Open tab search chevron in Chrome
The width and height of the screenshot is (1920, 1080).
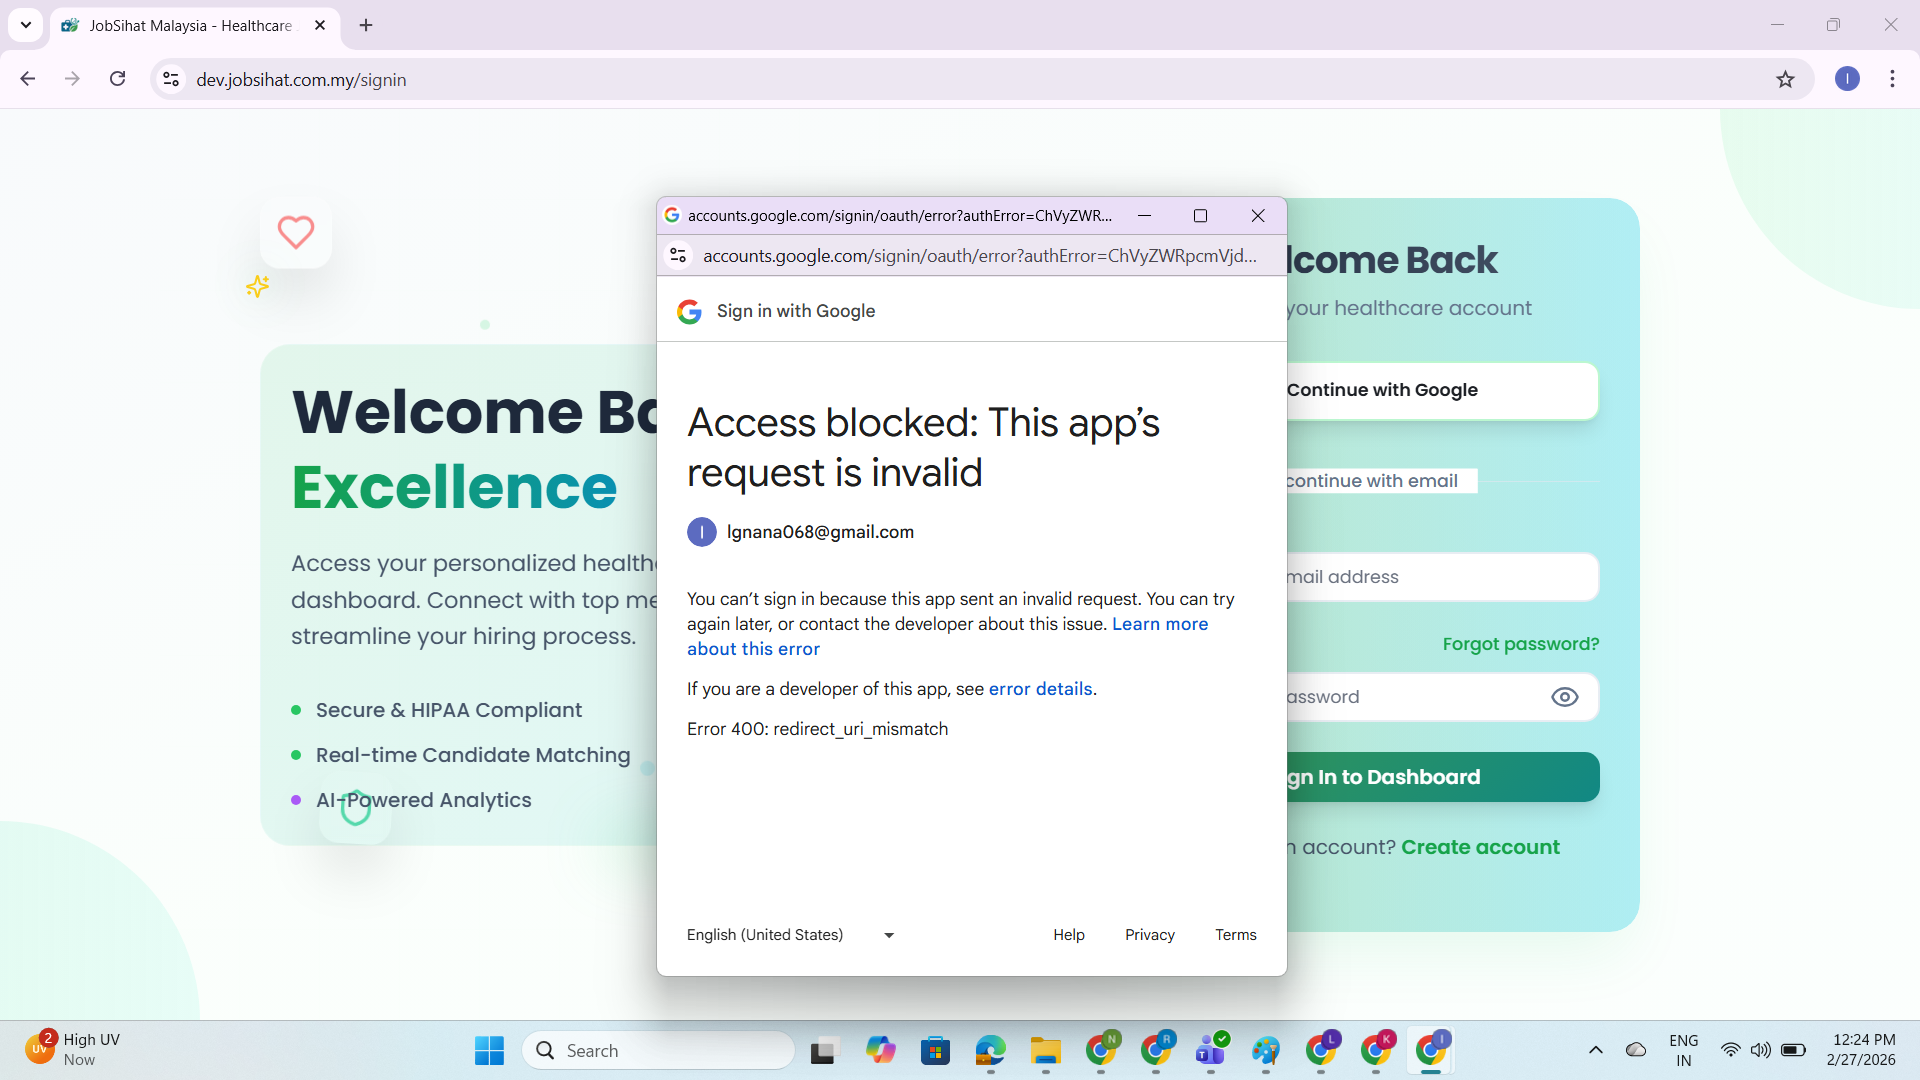(x=25, y=25)
